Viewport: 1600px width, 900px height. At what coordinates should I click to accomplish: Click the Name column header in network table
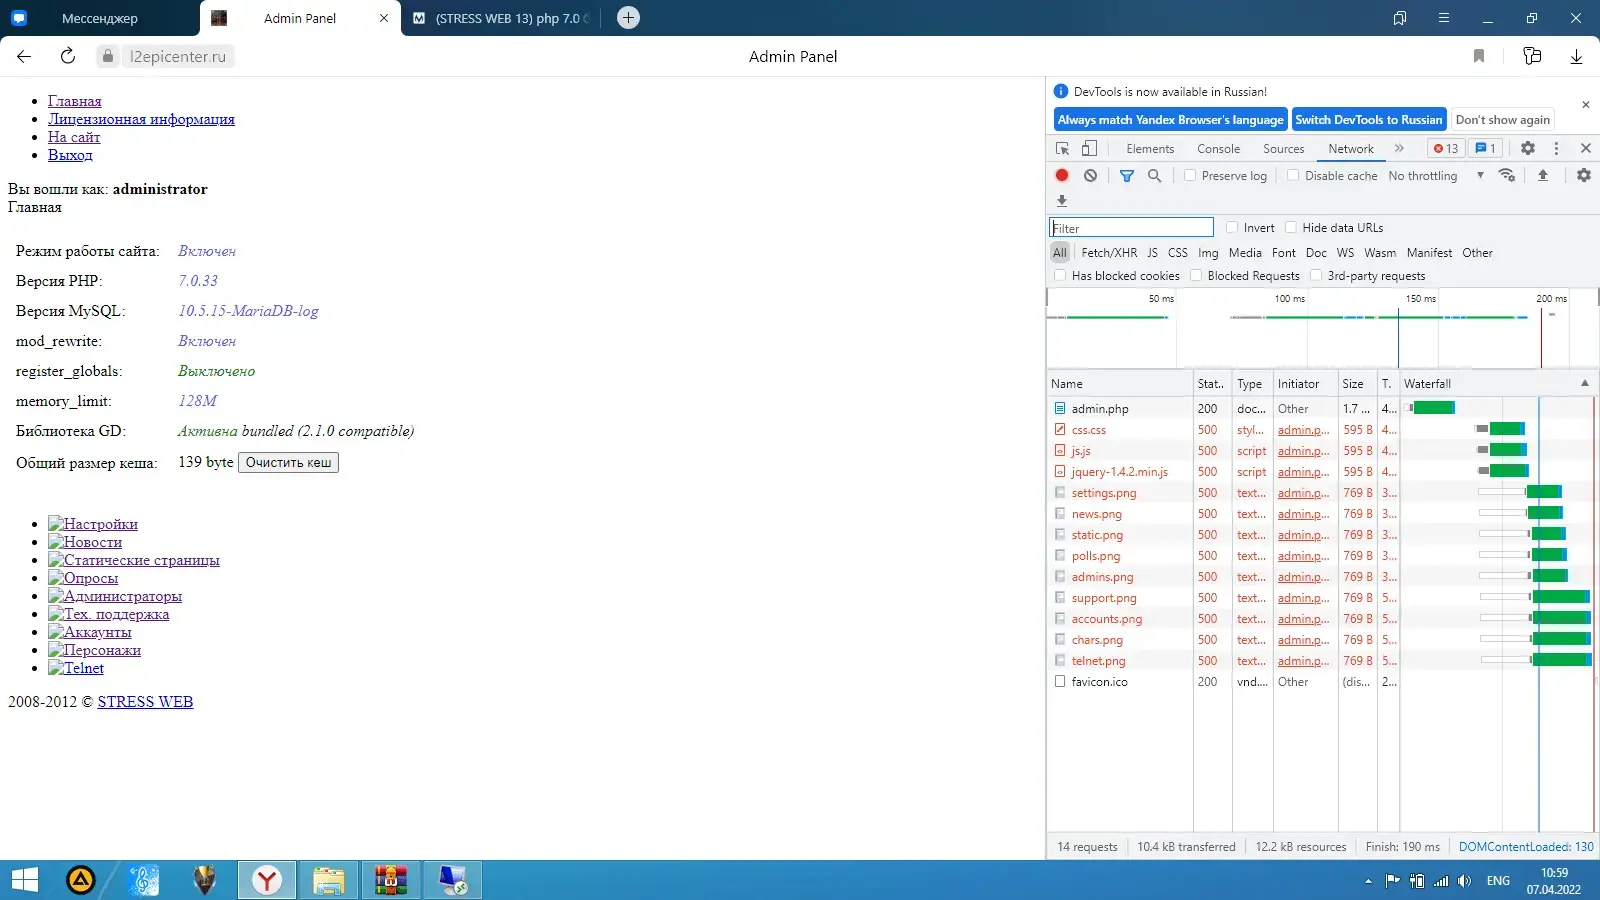coord(1119,383)
